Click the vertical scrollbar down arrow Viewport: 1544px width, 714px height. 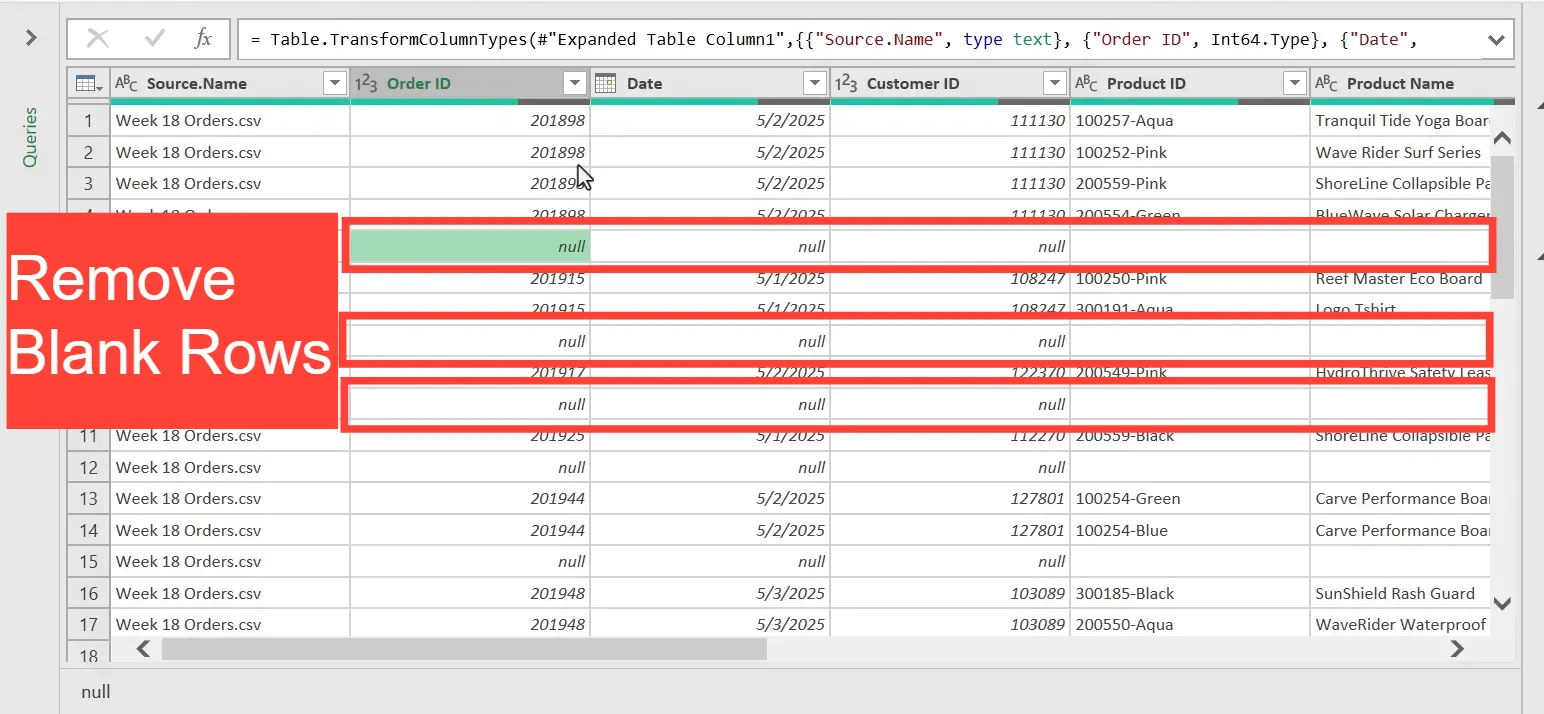tap(1502, 603)
